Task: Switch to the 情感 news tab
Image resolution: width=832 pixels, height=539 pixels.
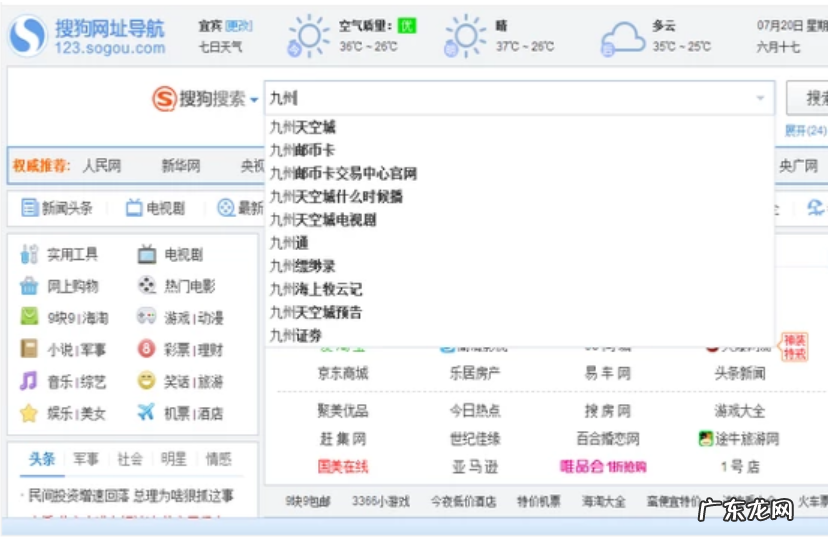Action: [x=218, y=459]
